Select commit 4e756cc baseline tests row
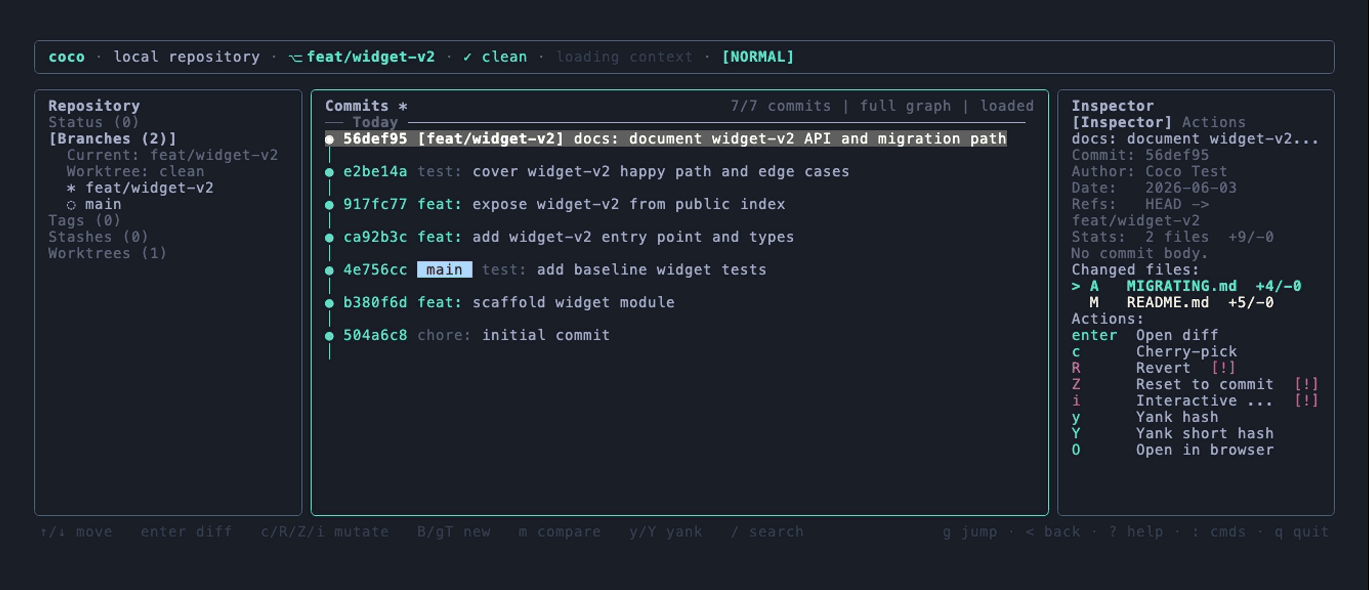Viewport: 1369px width, 590px height. 546,270
